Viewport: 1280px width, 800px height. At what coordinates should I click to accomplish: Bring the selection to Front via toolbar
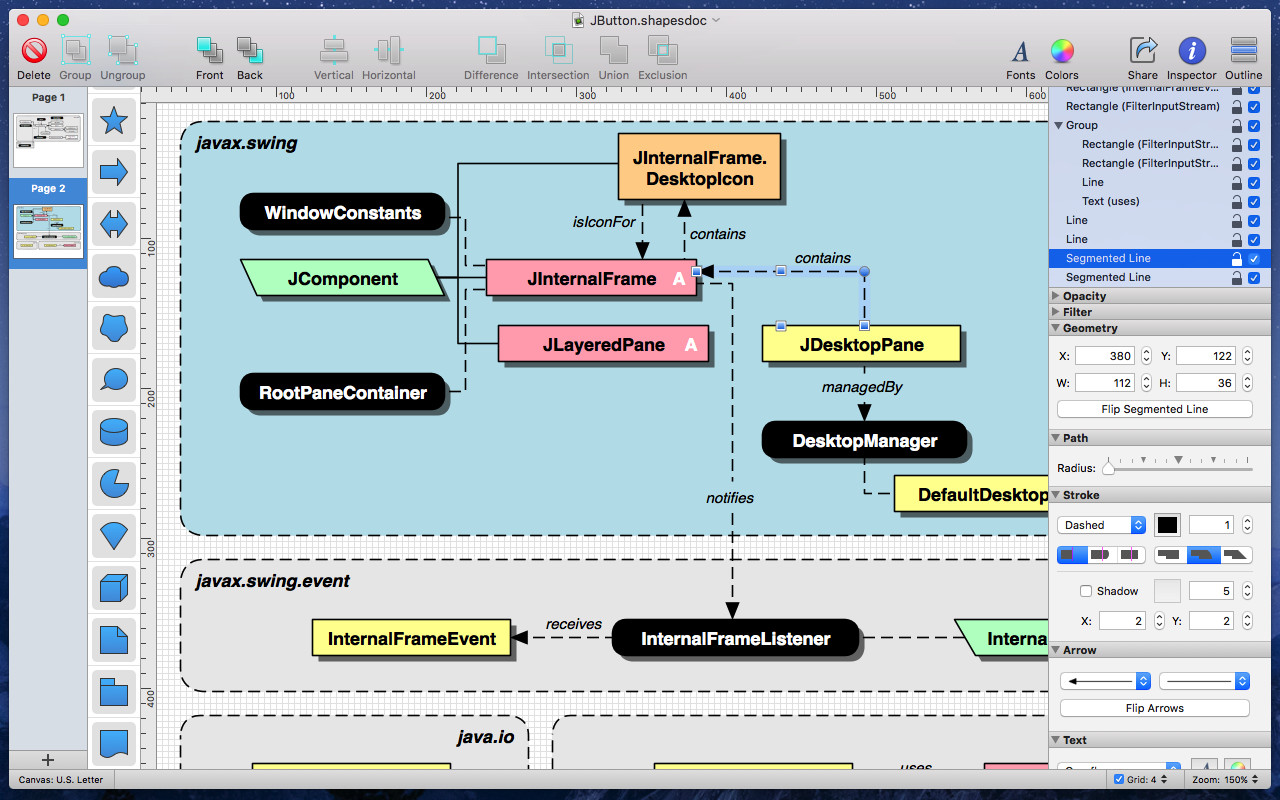[210, 50]
